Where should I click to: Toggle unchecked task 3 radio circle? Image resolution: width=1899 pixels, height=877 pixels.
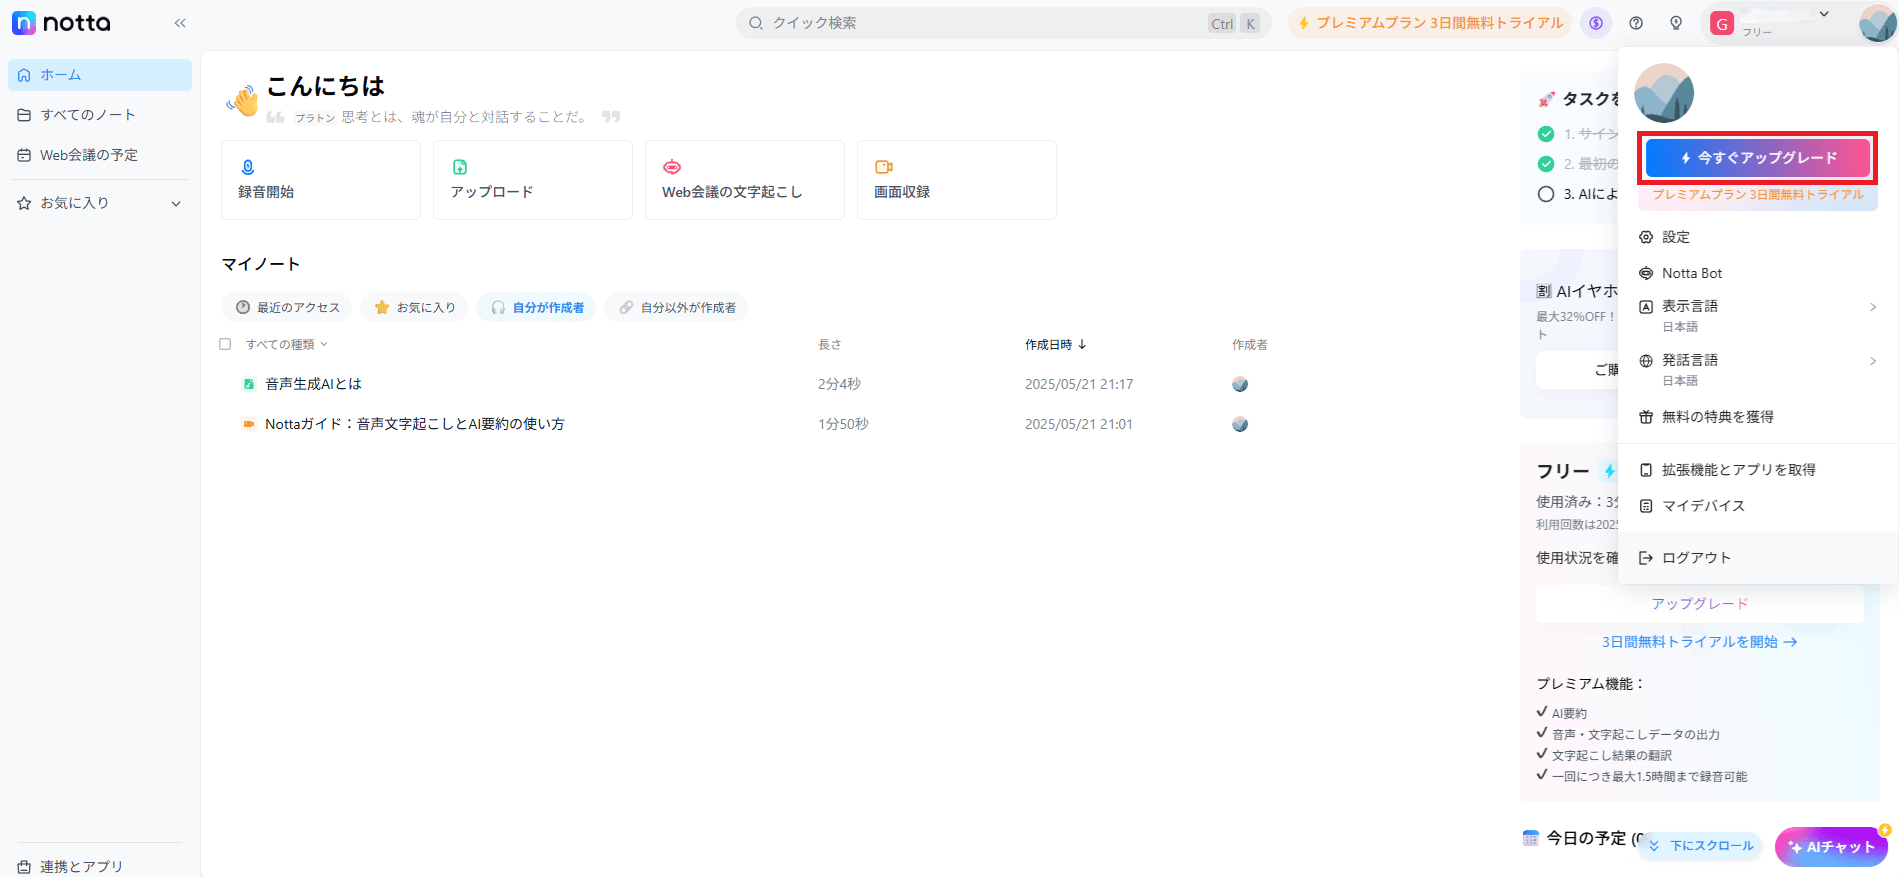1546,194
